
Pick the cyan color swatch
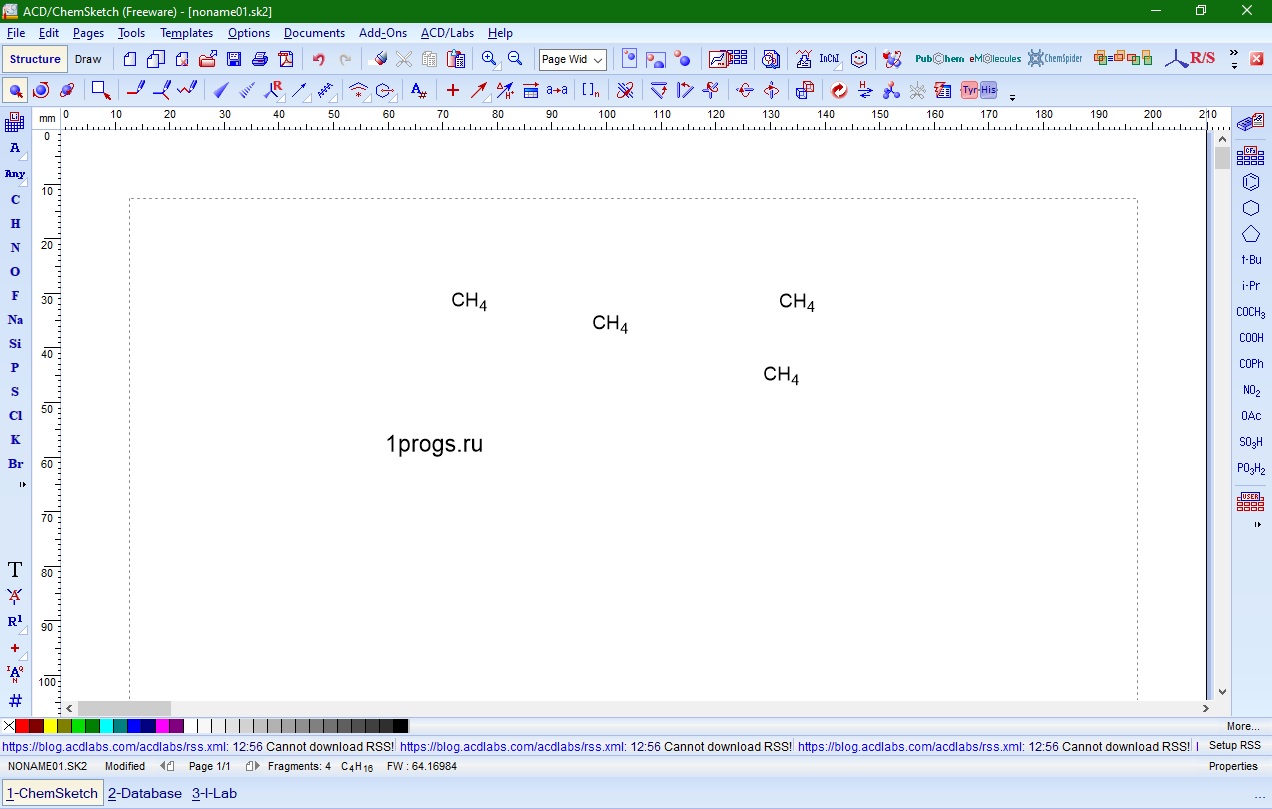(x=106, y=726)
